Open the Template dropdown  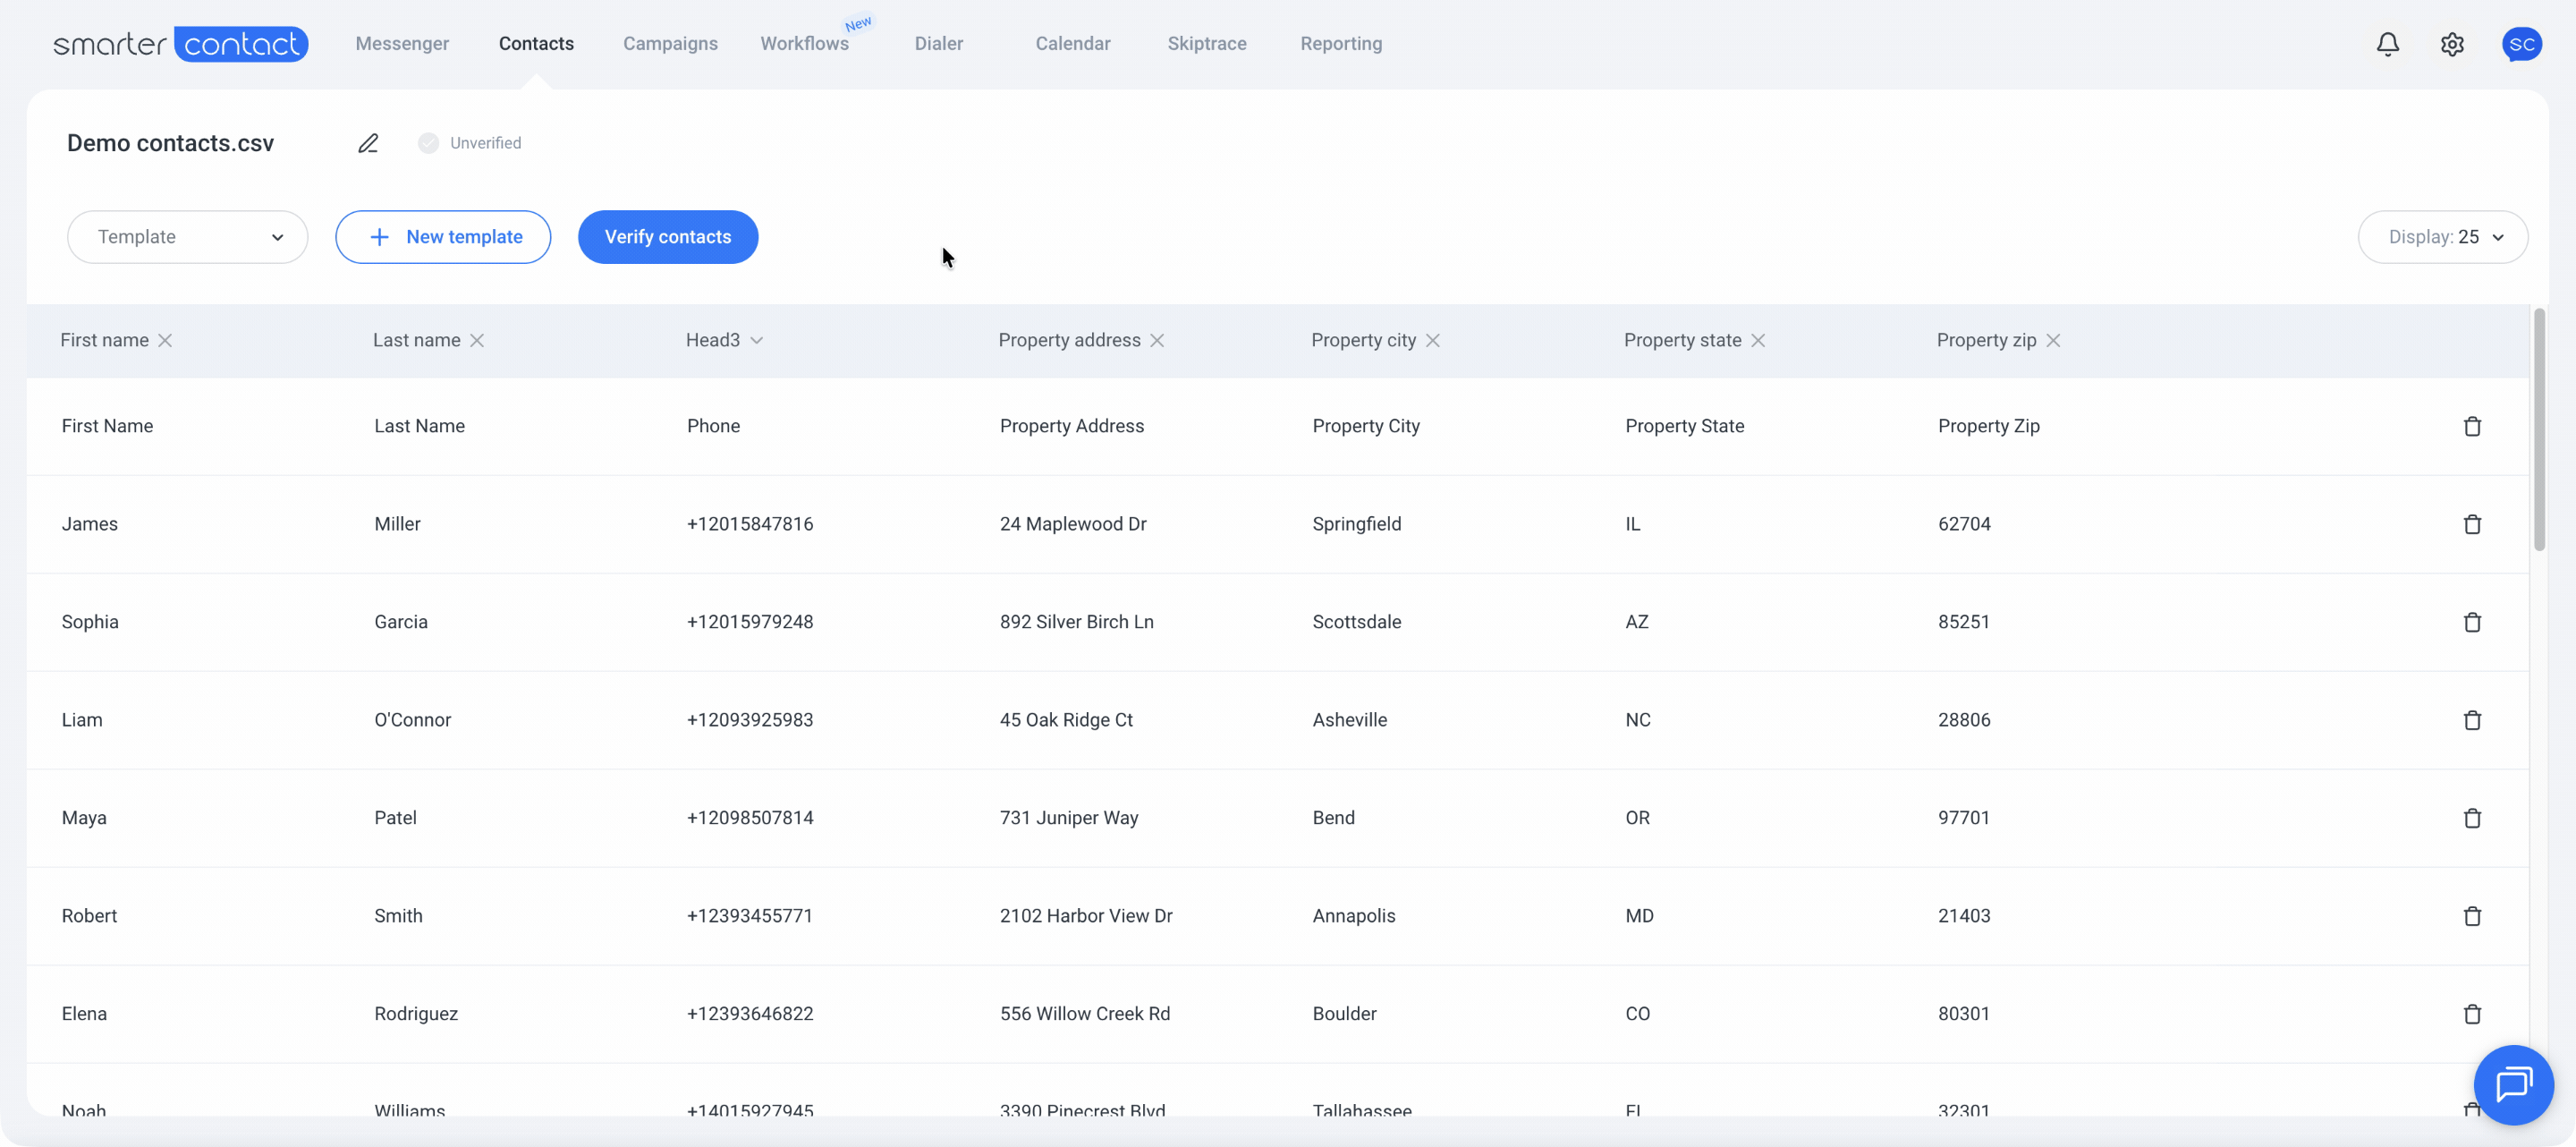(187, 237)
